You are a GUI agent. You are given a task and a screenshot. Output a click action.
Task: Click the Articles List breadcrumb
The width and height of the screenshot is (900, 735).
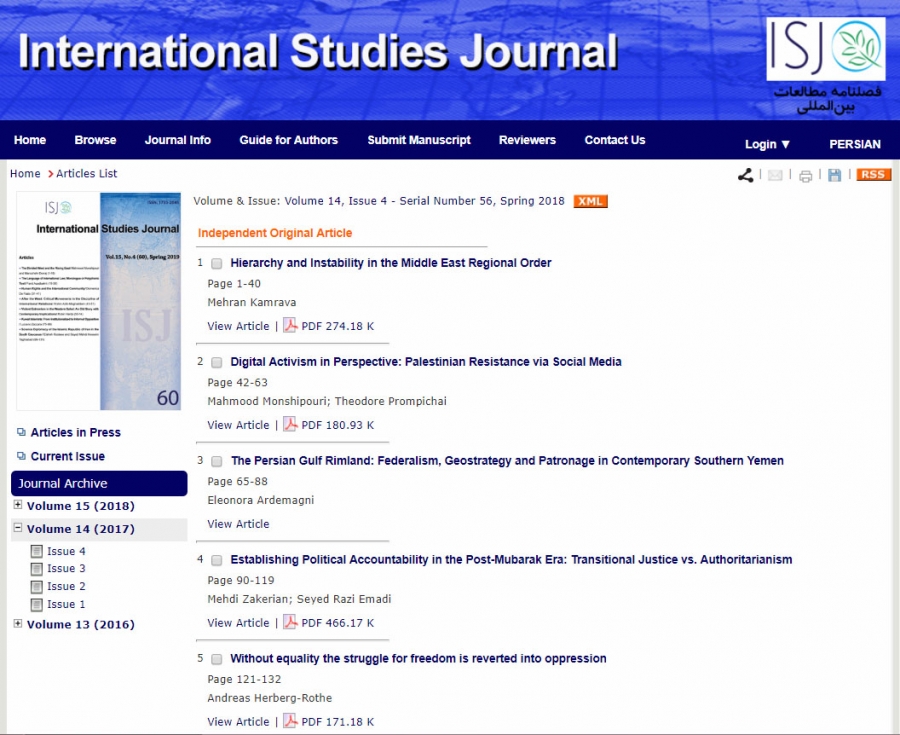coord(87,173)
